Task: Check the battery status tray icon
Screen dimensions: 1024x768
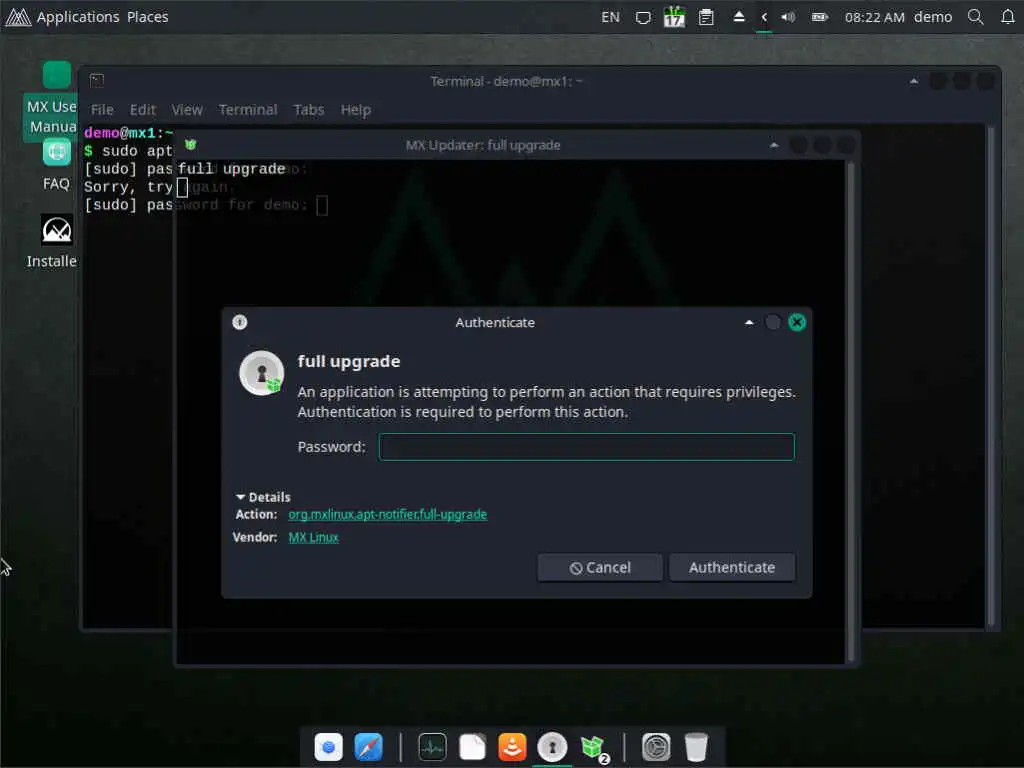Action: tap(820, 17)
